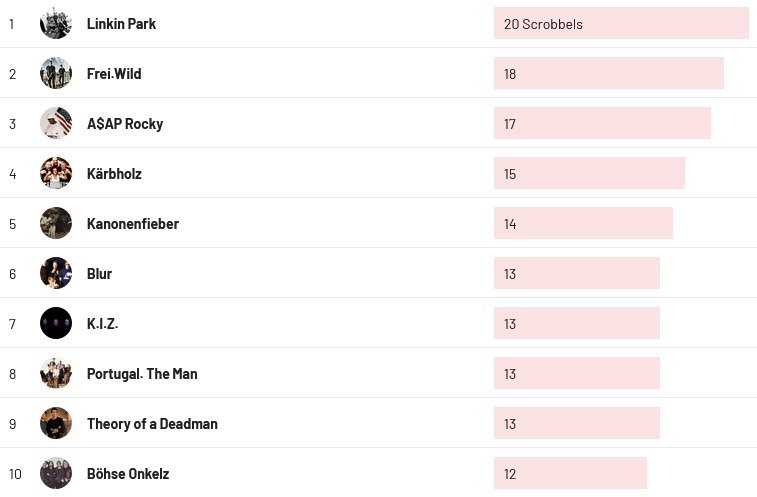Click Böhse Onkelz's 12 scrobbles bar

click(x=570, y=474)
